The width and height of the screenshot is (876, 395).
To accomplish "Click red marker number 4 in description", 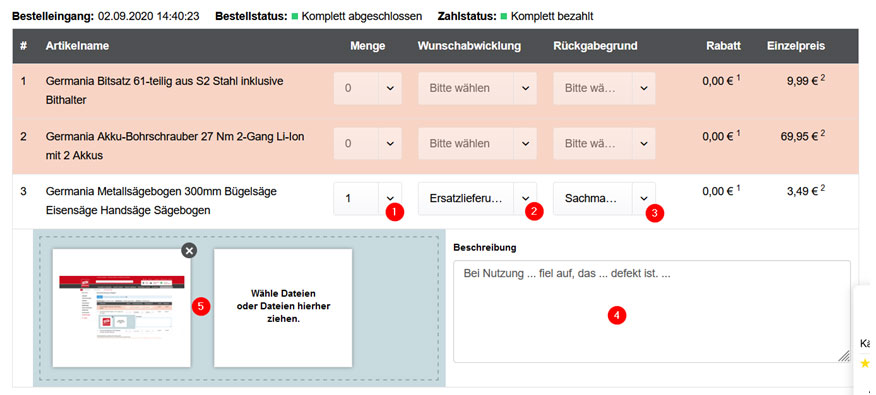I will click(617, 315).
